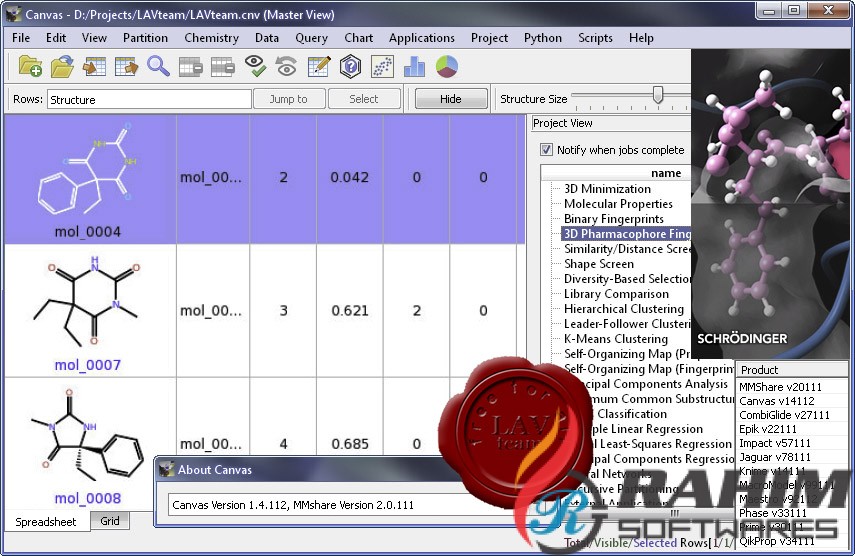Click the About Canvas dialog icon
The image size is (855, 556).
point(166,469)
